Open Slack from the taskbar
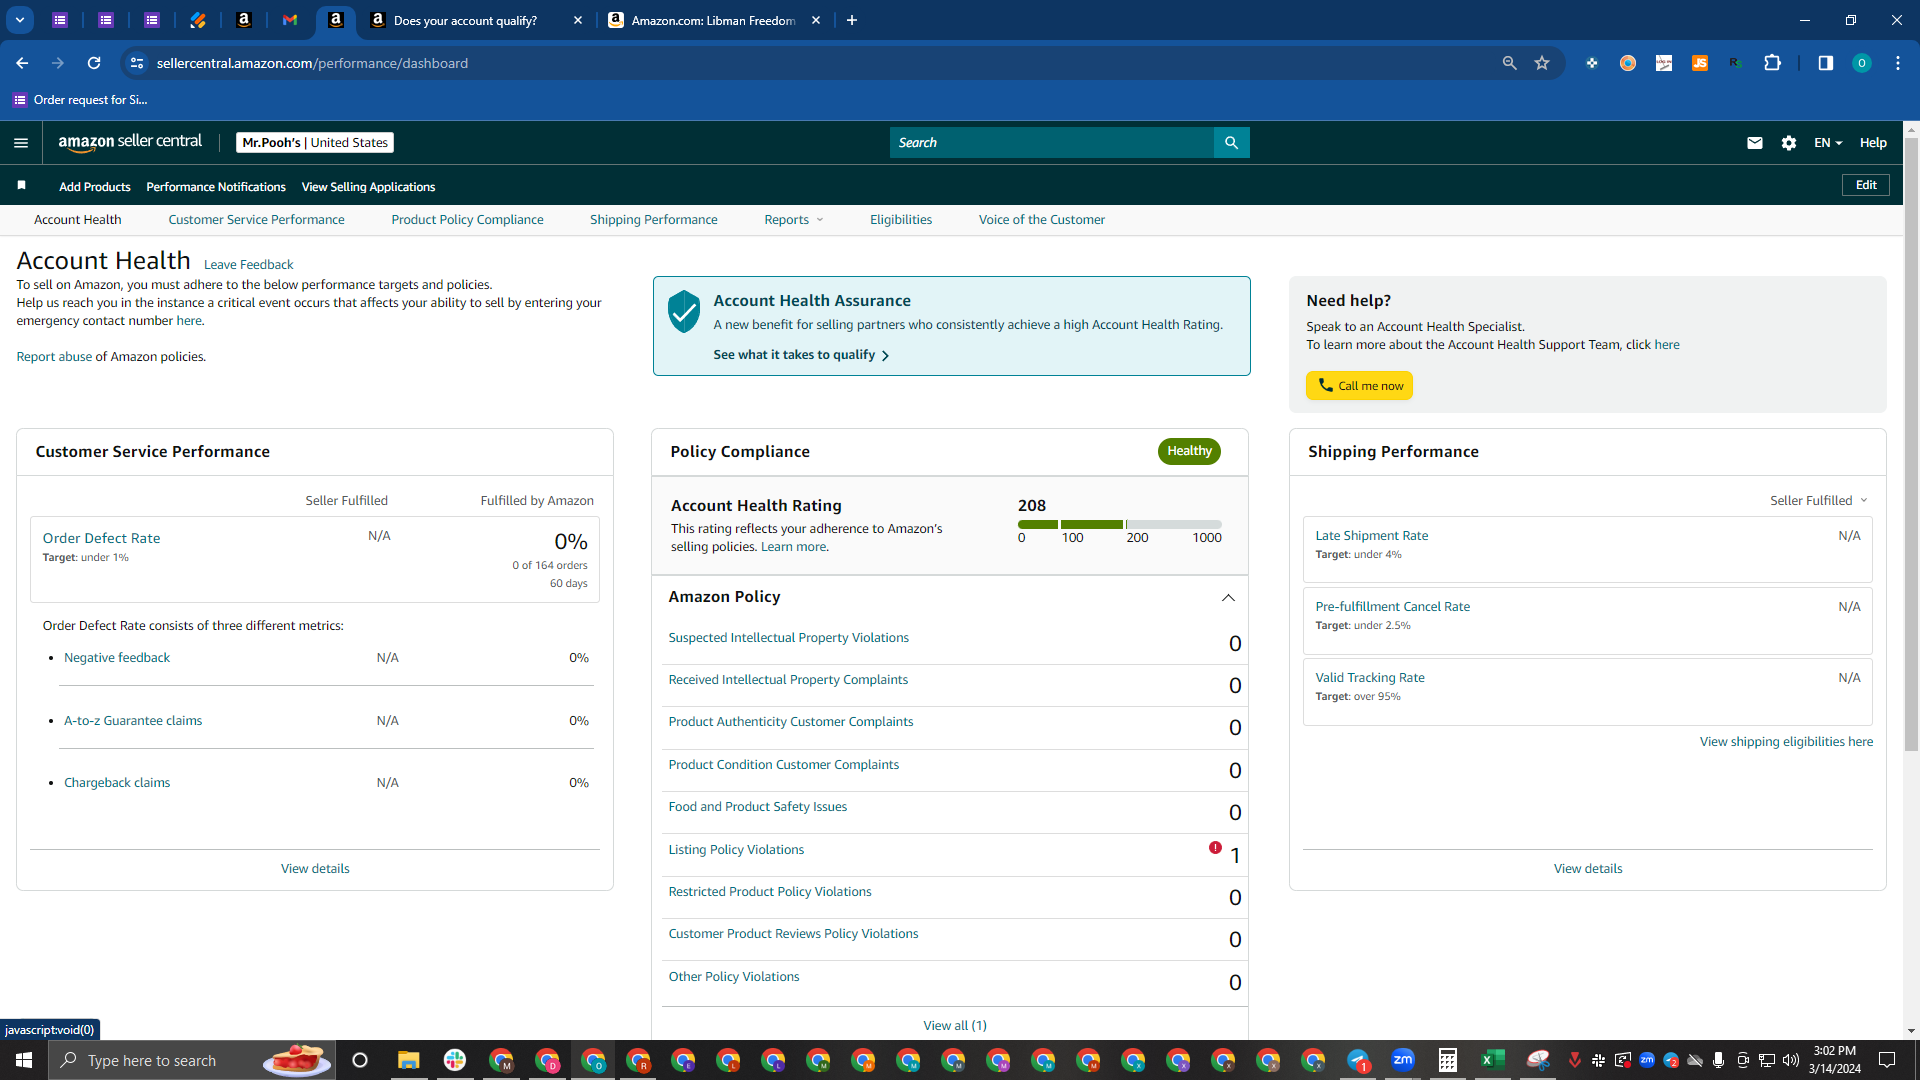 coord(455,1060)
